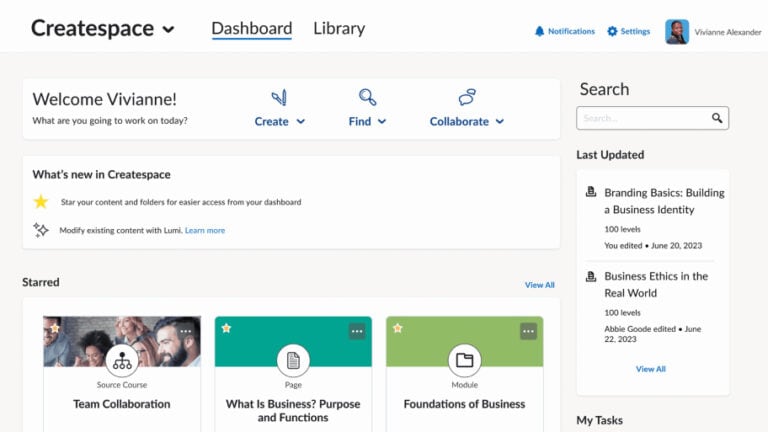Click the Notifications link text
Screen dimensions: 768x432
pos(571,31)
